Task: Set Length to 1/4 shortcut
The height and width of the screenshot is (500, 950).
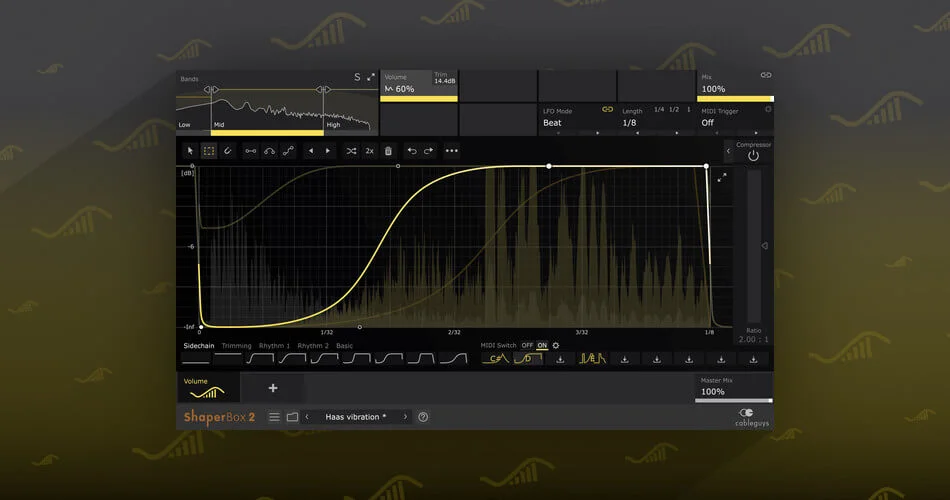Action: (x=659, y=110)
